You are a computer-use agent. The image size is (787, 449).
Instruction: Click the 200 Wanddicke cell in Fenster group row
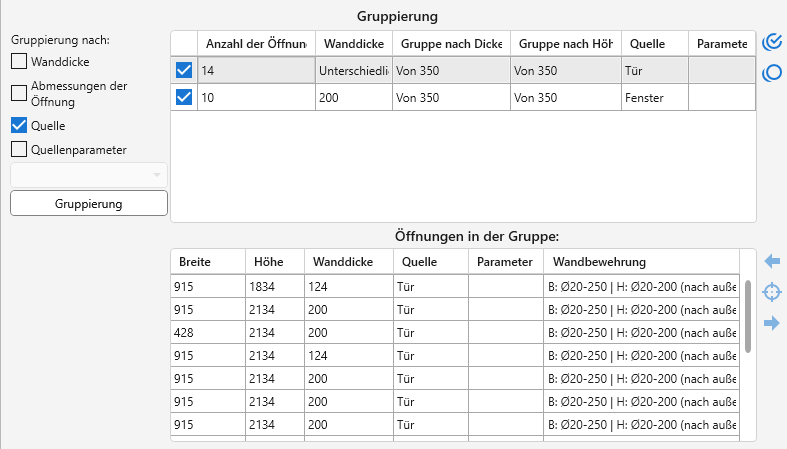[x=354, y=97]
